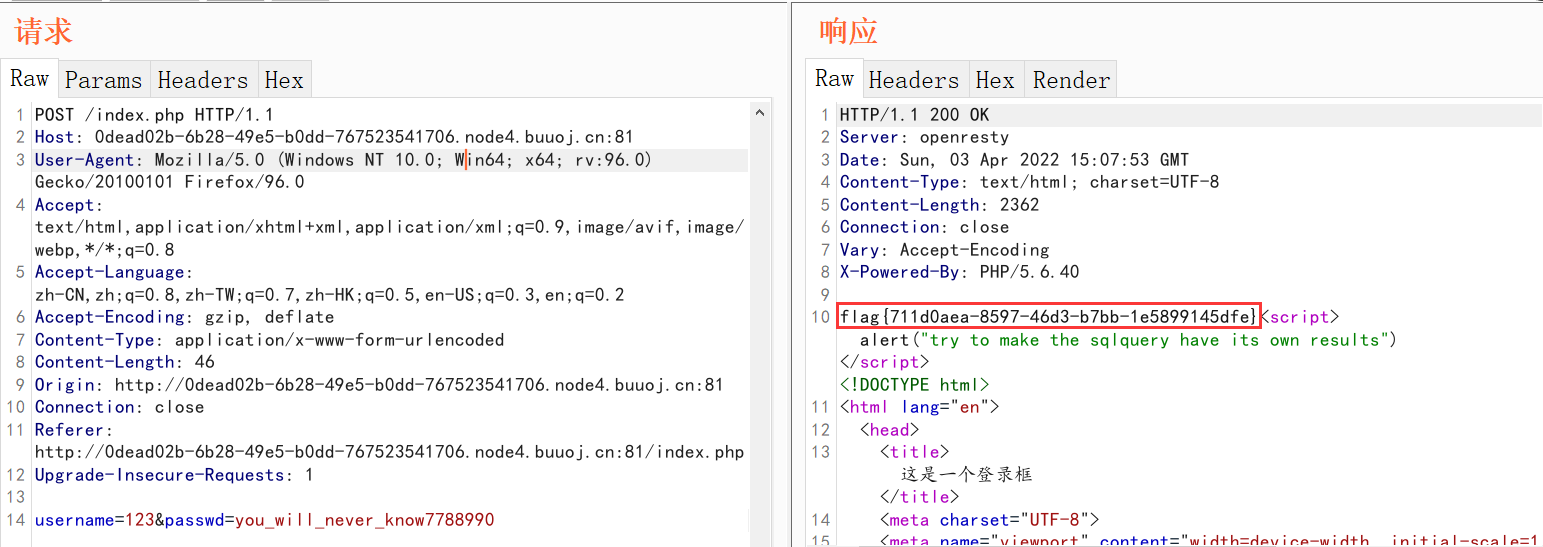The image size is (1543, 547).
Task: Click the <!DOCTYPE html> line
Action: coord(914,385)
